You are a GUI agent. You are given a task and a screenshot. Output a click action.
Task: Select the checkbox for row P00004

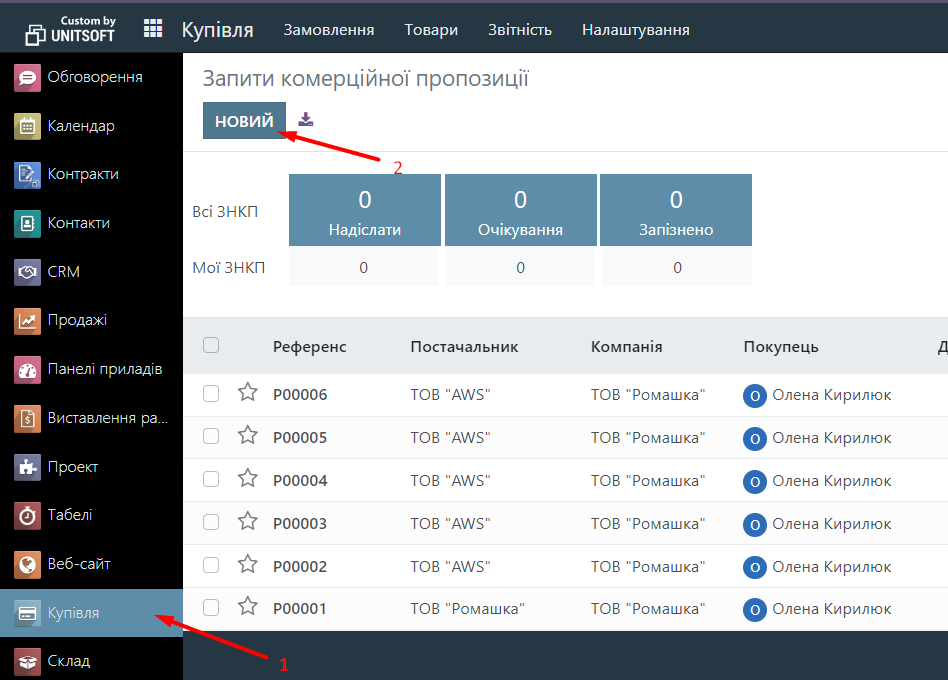click(x=211, y=480)
